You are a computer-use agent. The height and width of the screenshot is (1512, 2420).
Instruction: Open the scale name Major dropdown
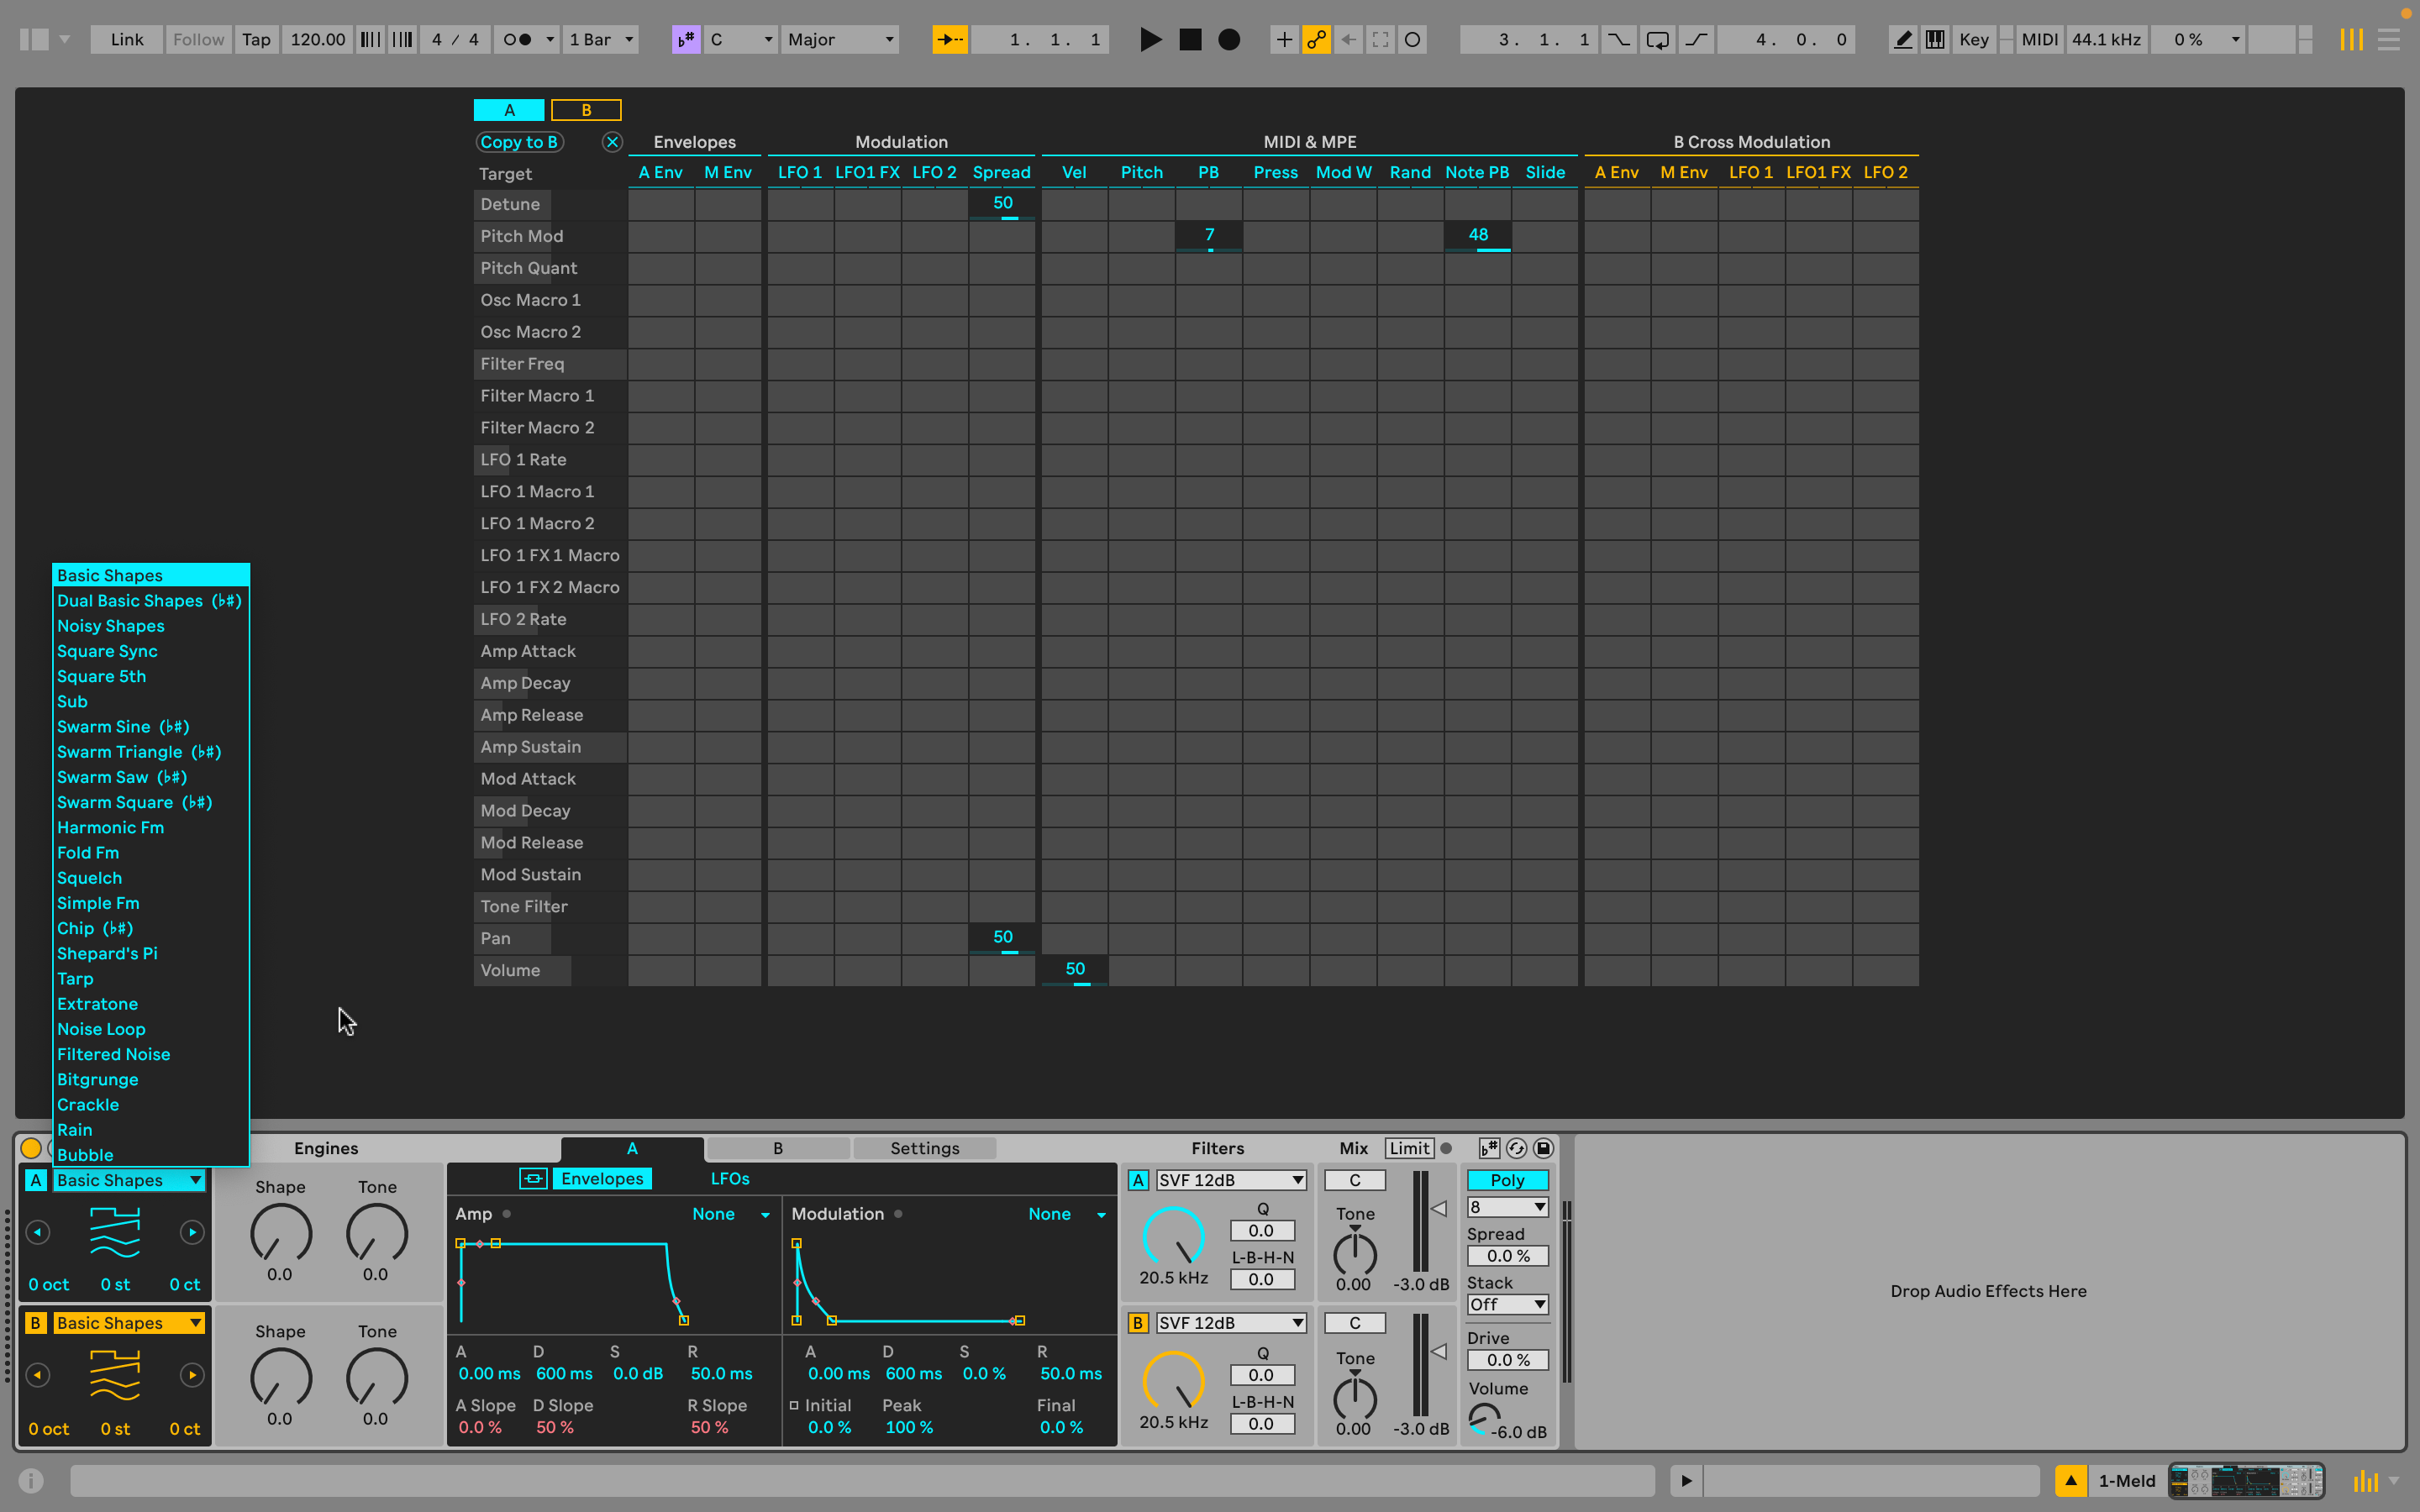840,39
